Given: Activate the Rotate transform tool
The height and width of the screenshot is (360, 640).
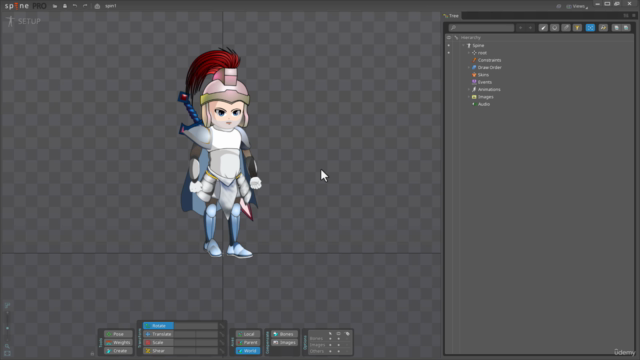Looking at the screenshot, I should tap(158, 326).
